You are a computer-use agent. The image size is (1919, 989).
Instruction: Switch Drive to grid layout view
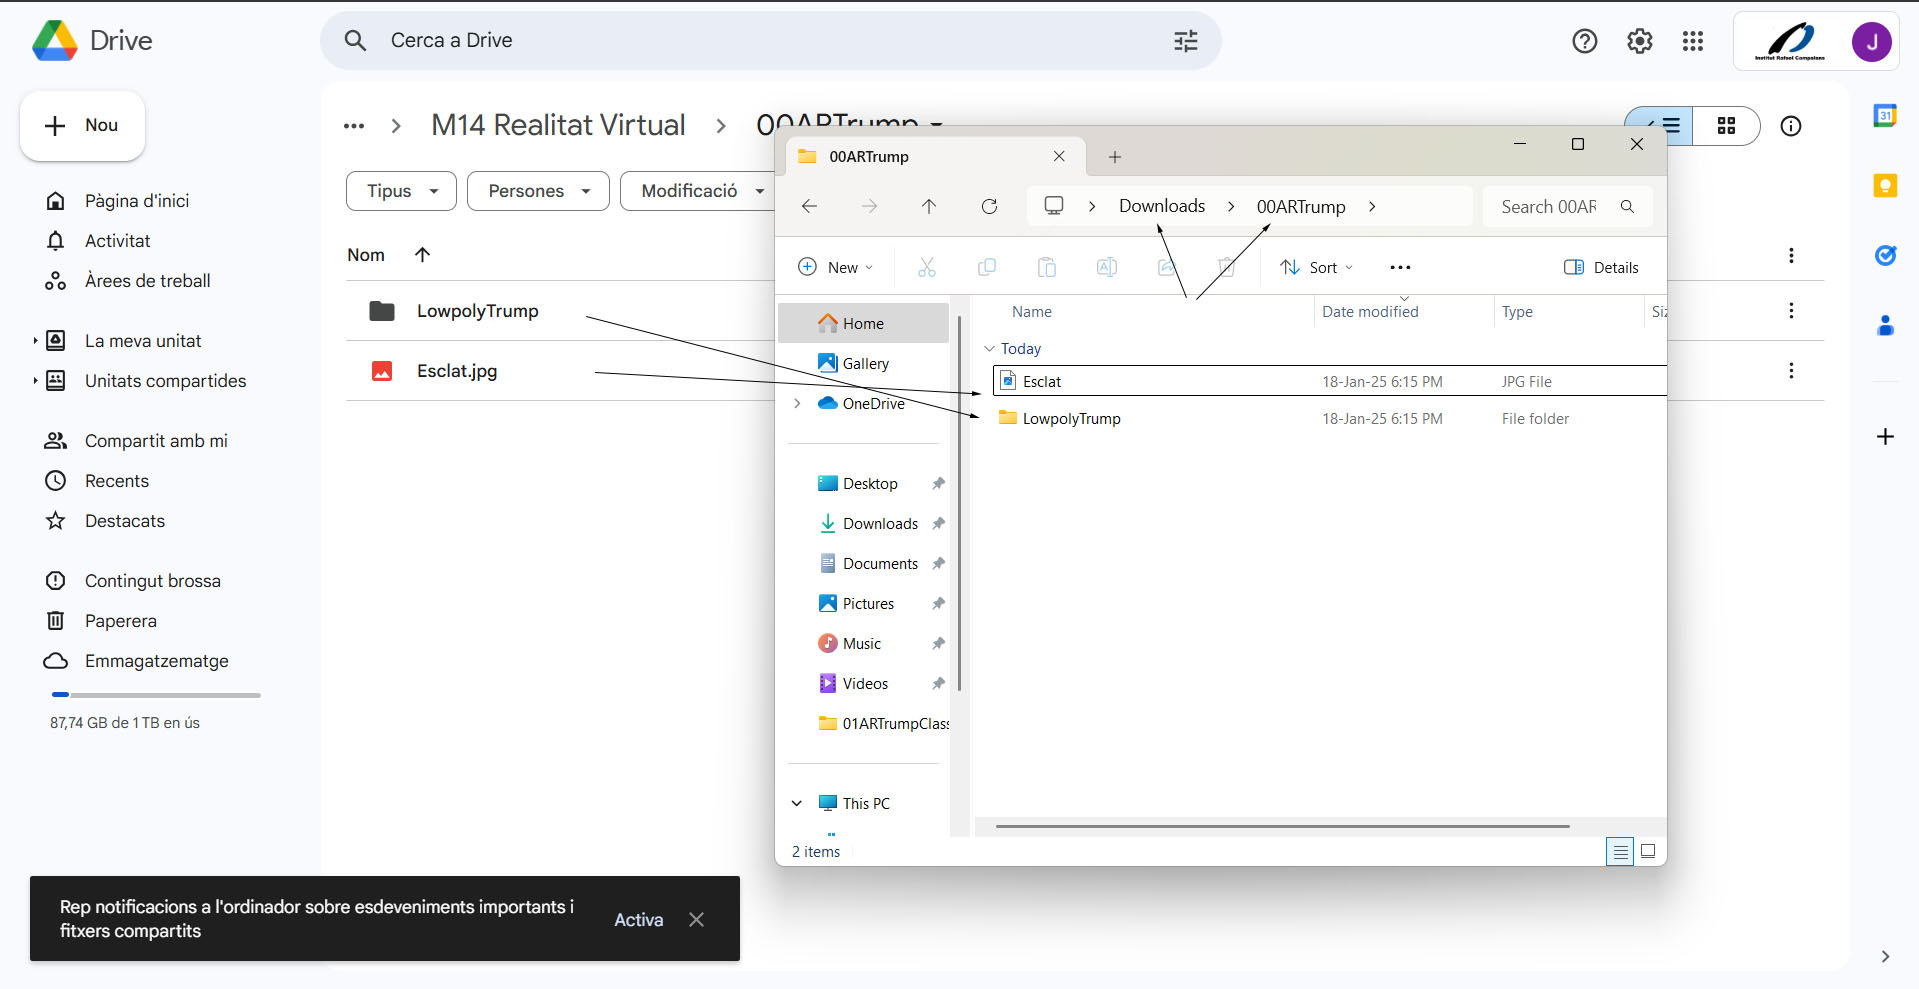[x=1726, y=126]
